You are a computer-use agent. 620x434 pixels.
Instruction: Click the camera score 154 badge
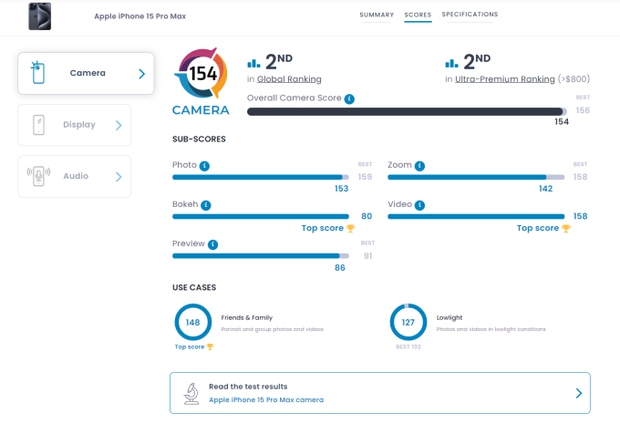click(x=201, y=73)
